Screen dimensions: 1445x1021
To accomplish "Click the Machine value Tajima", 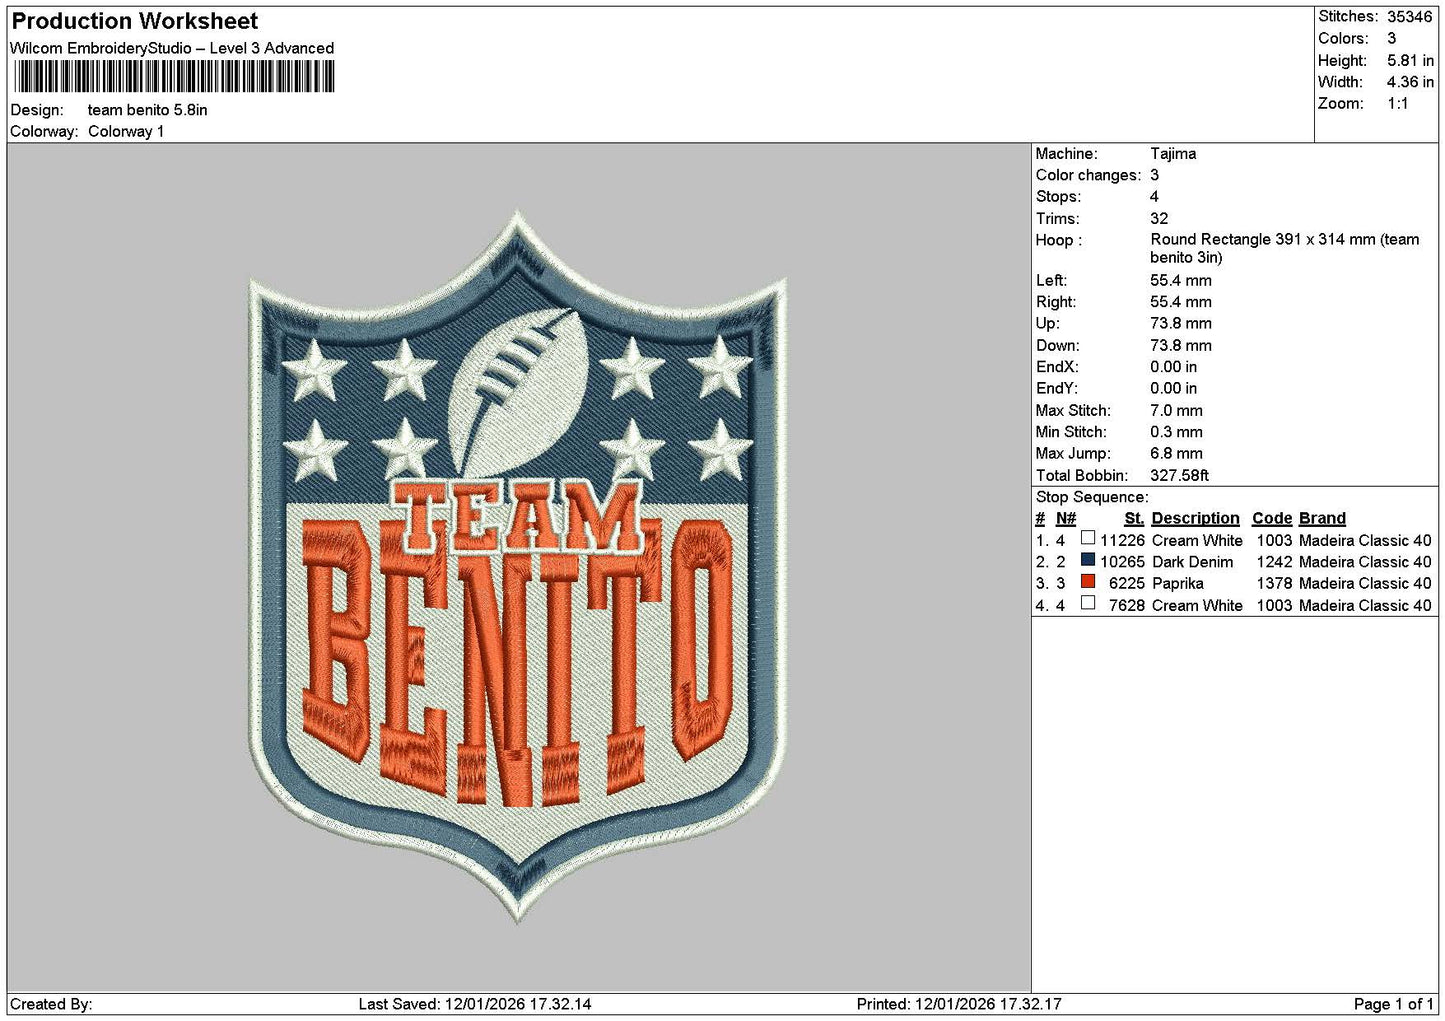I will coord(1173,154).
